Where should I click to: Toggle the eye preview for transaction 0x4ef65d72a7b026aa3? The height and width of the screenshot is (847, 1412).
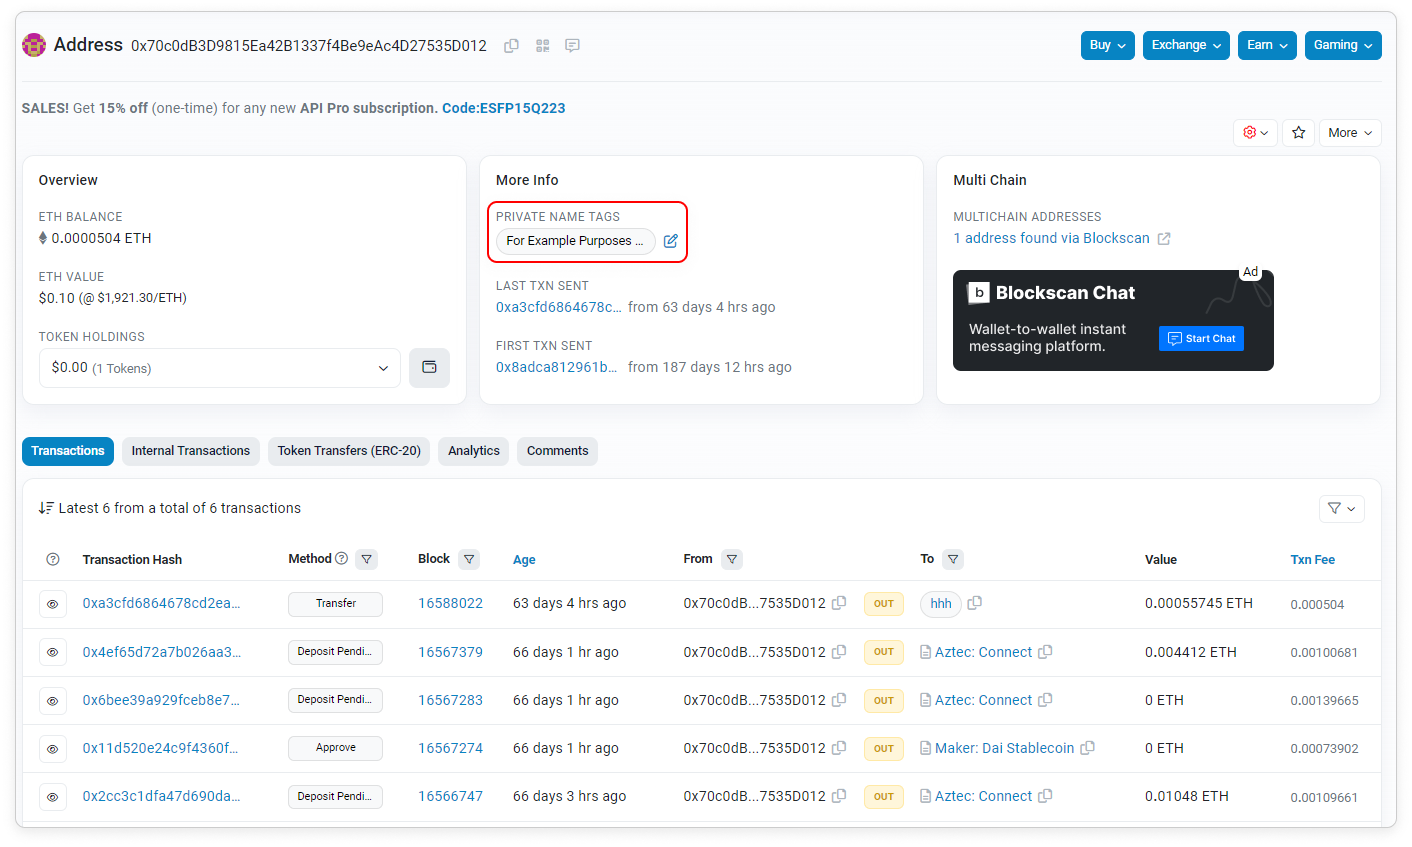click(53, 652)
